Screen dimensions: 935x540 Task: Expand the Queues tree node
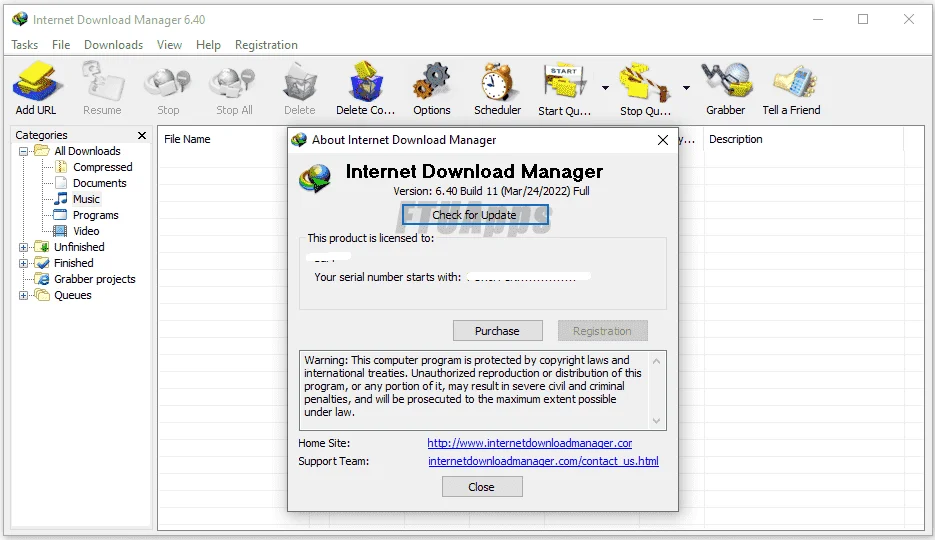click(x=23, y=295)
